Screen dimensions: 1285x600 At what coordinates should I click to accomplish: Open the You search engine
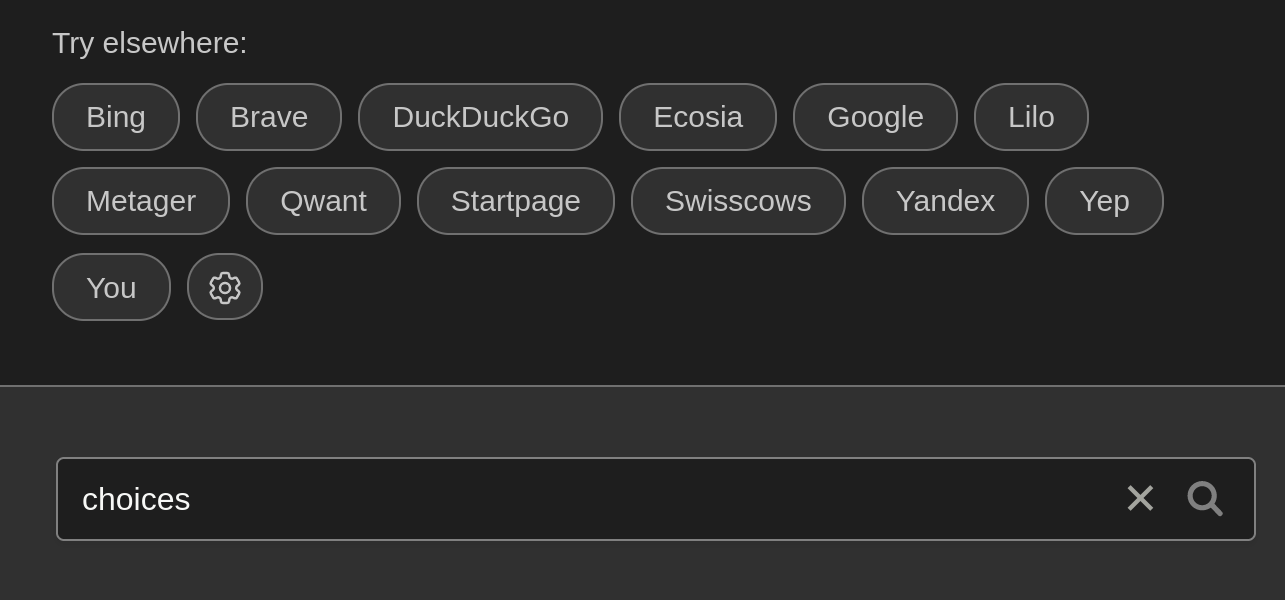click(111, 287)
